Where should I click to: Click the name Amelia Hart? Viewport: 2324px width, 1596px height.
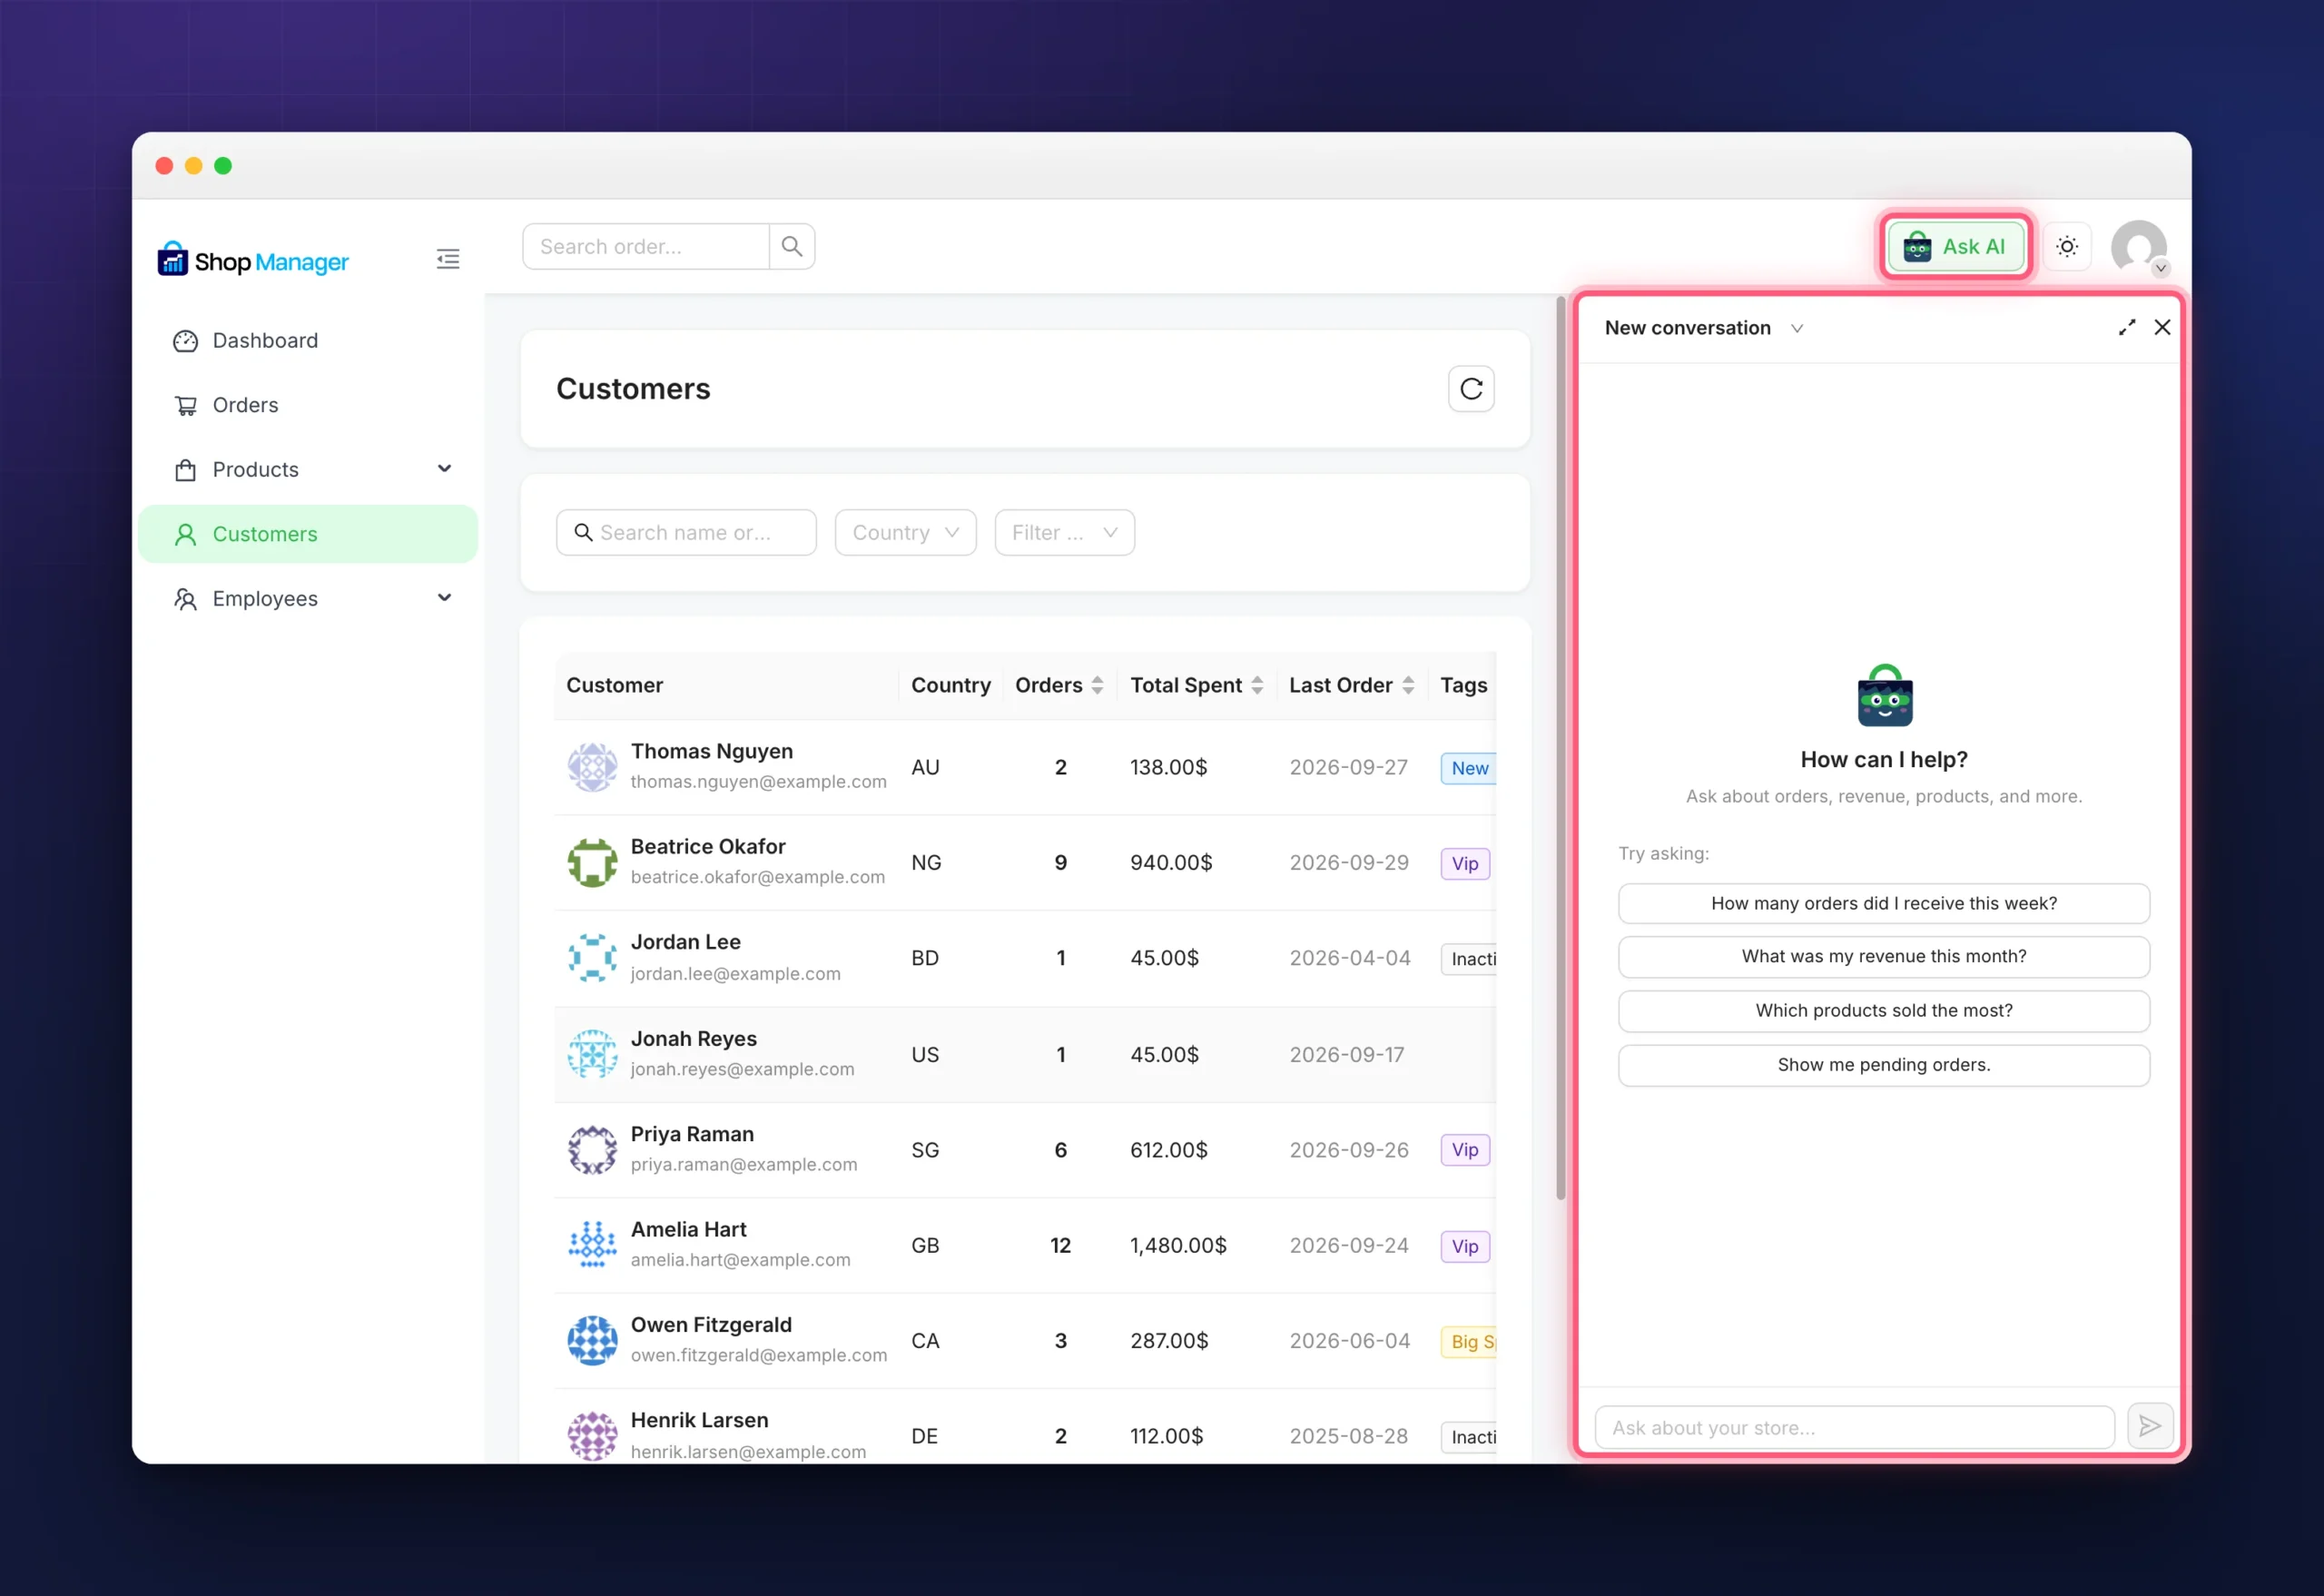coord(689,1229)
